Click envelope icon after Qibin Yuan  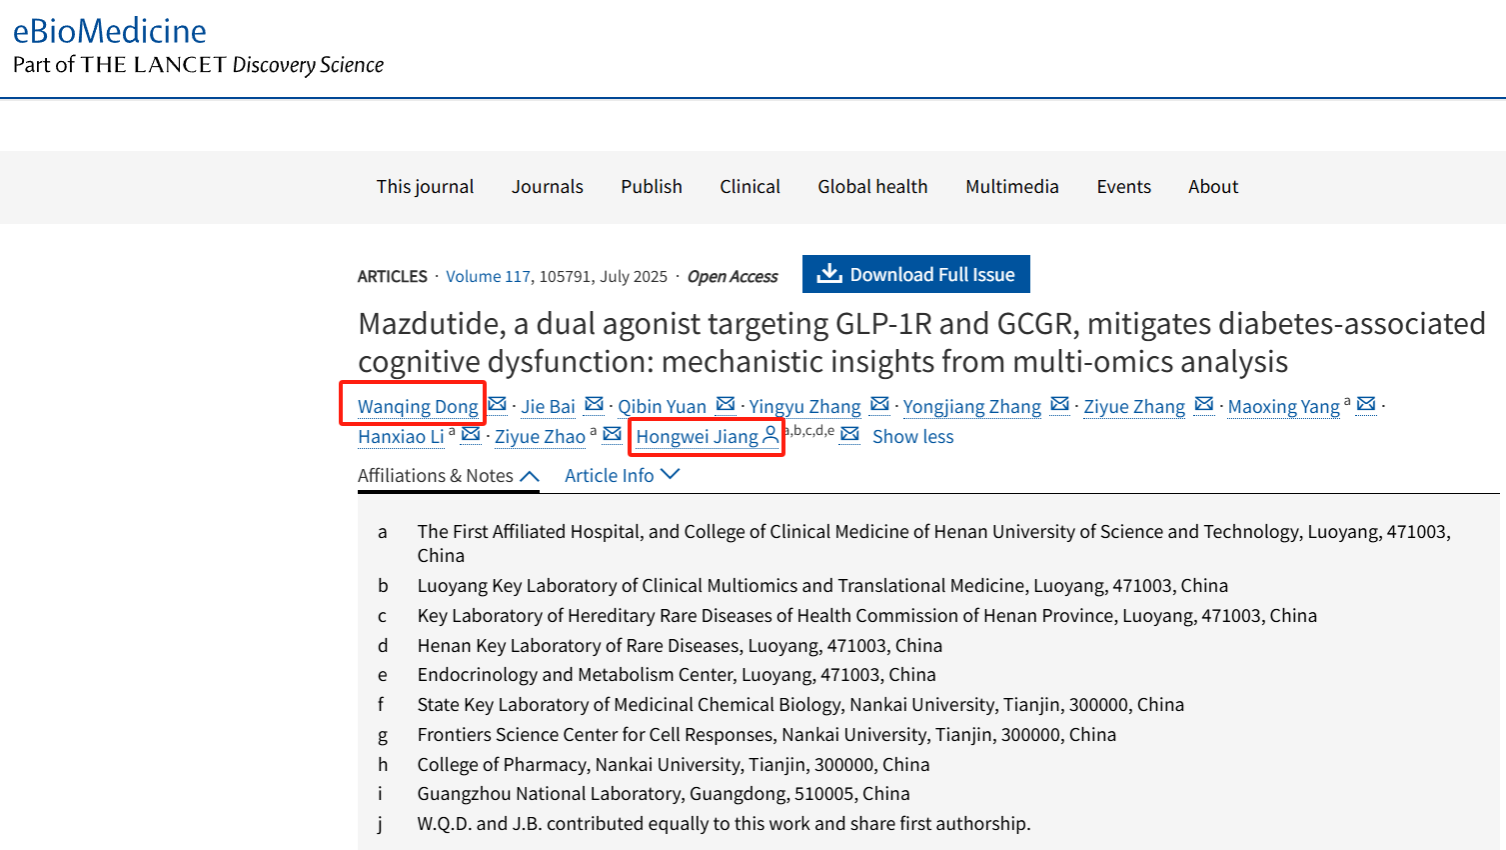click(726, 405)
